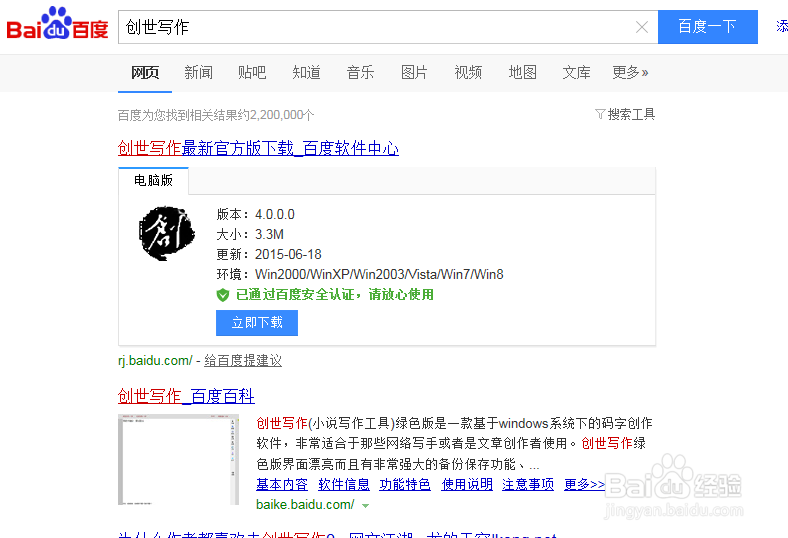Open the 软件信息 sublink
This screenshot has height=538, width=788.
click(344, 484)
